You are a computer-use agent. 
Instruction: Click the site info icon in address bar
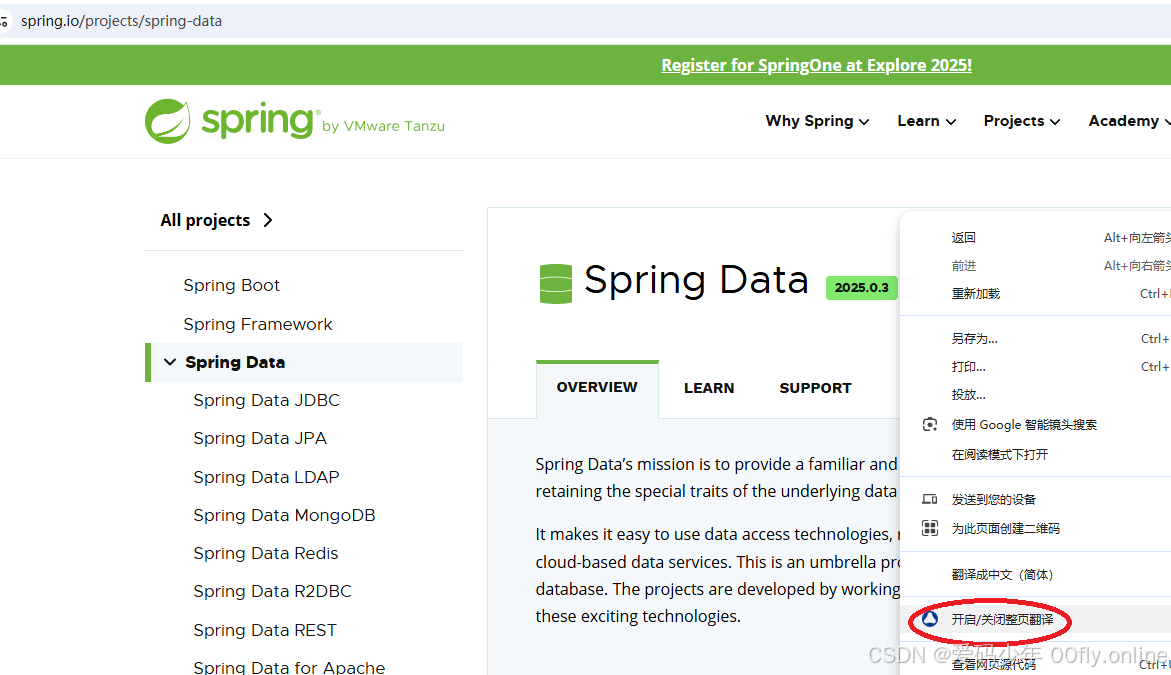(4, 21)
